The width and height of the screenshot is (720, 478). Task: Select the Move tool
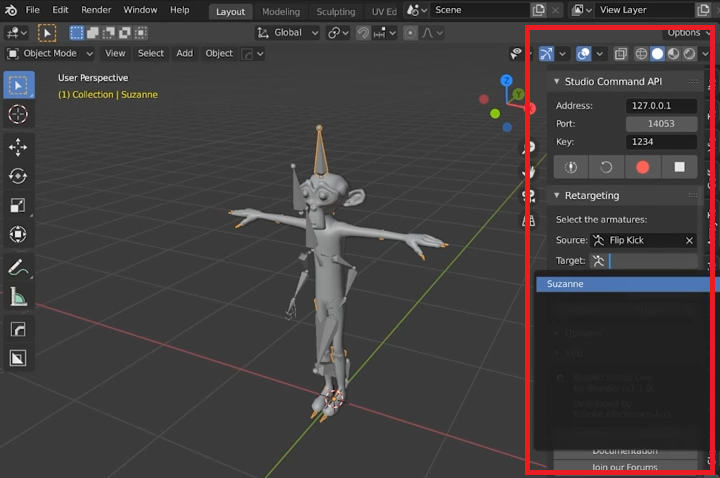click(x=18, y=147)
